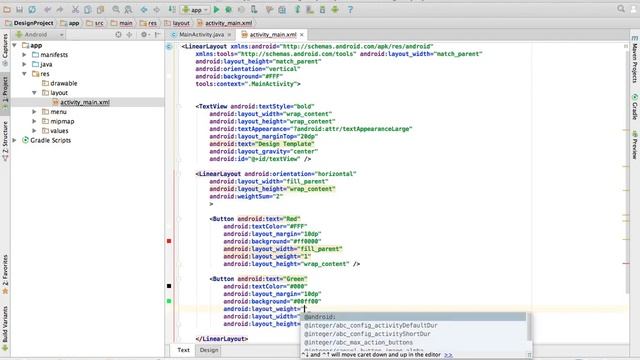Expand the mipmap folder
Image resolution: width=640 pixels, height=360 pixels.
(x=34, y=121)
